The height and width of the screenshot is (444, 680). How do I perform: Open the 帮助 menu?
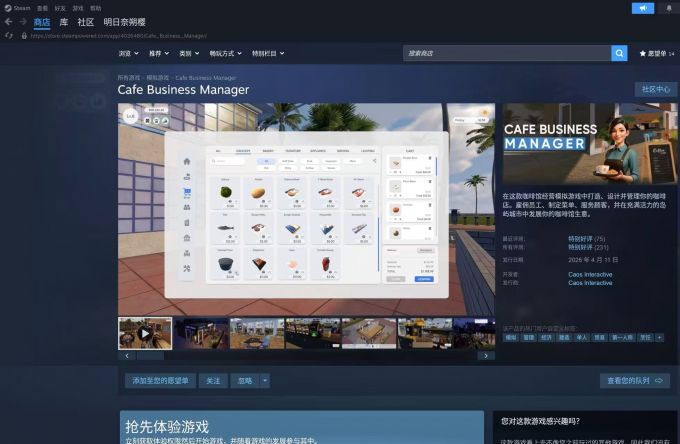(x=95, y=8)
